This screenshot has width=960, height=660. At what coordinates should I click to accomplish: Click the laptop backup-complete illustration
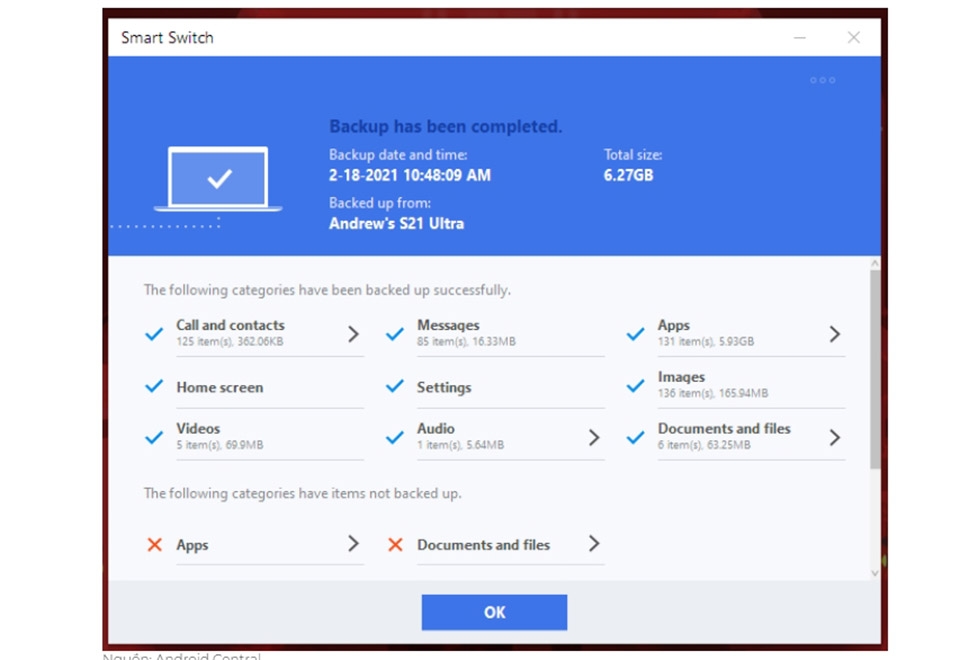click(218, 179)
